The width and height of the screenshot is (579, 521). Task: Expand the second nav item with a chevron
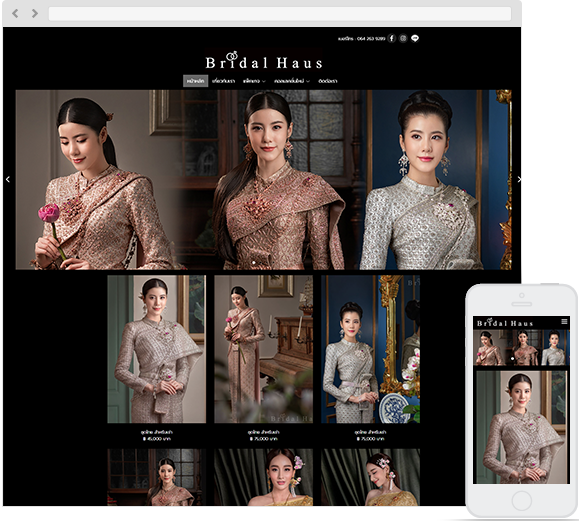[292, 81]
